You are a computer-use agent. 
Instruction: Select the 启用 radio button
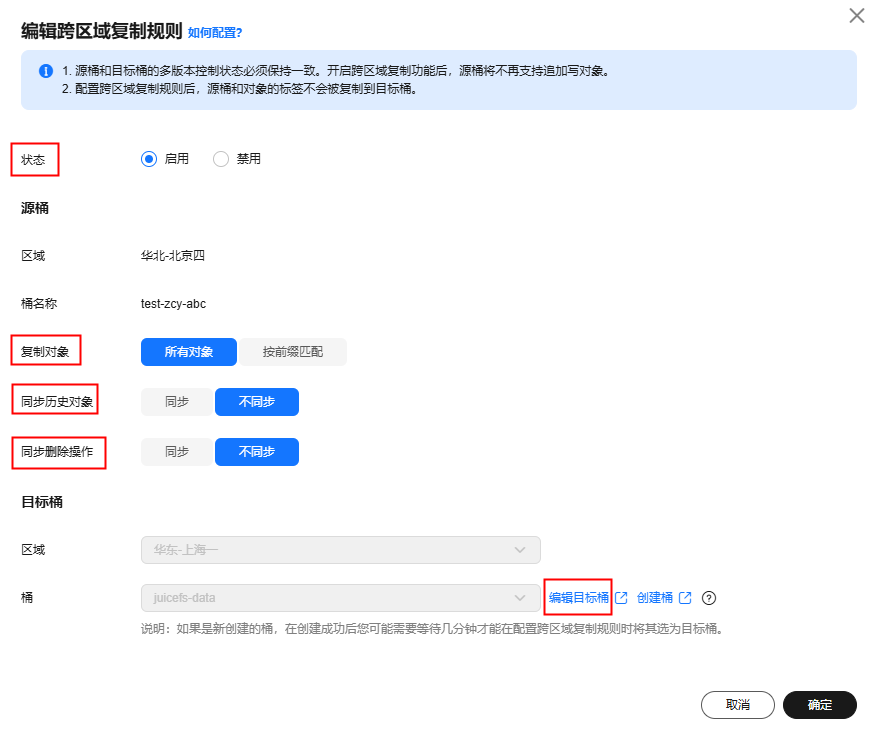(x=149, y=159)
